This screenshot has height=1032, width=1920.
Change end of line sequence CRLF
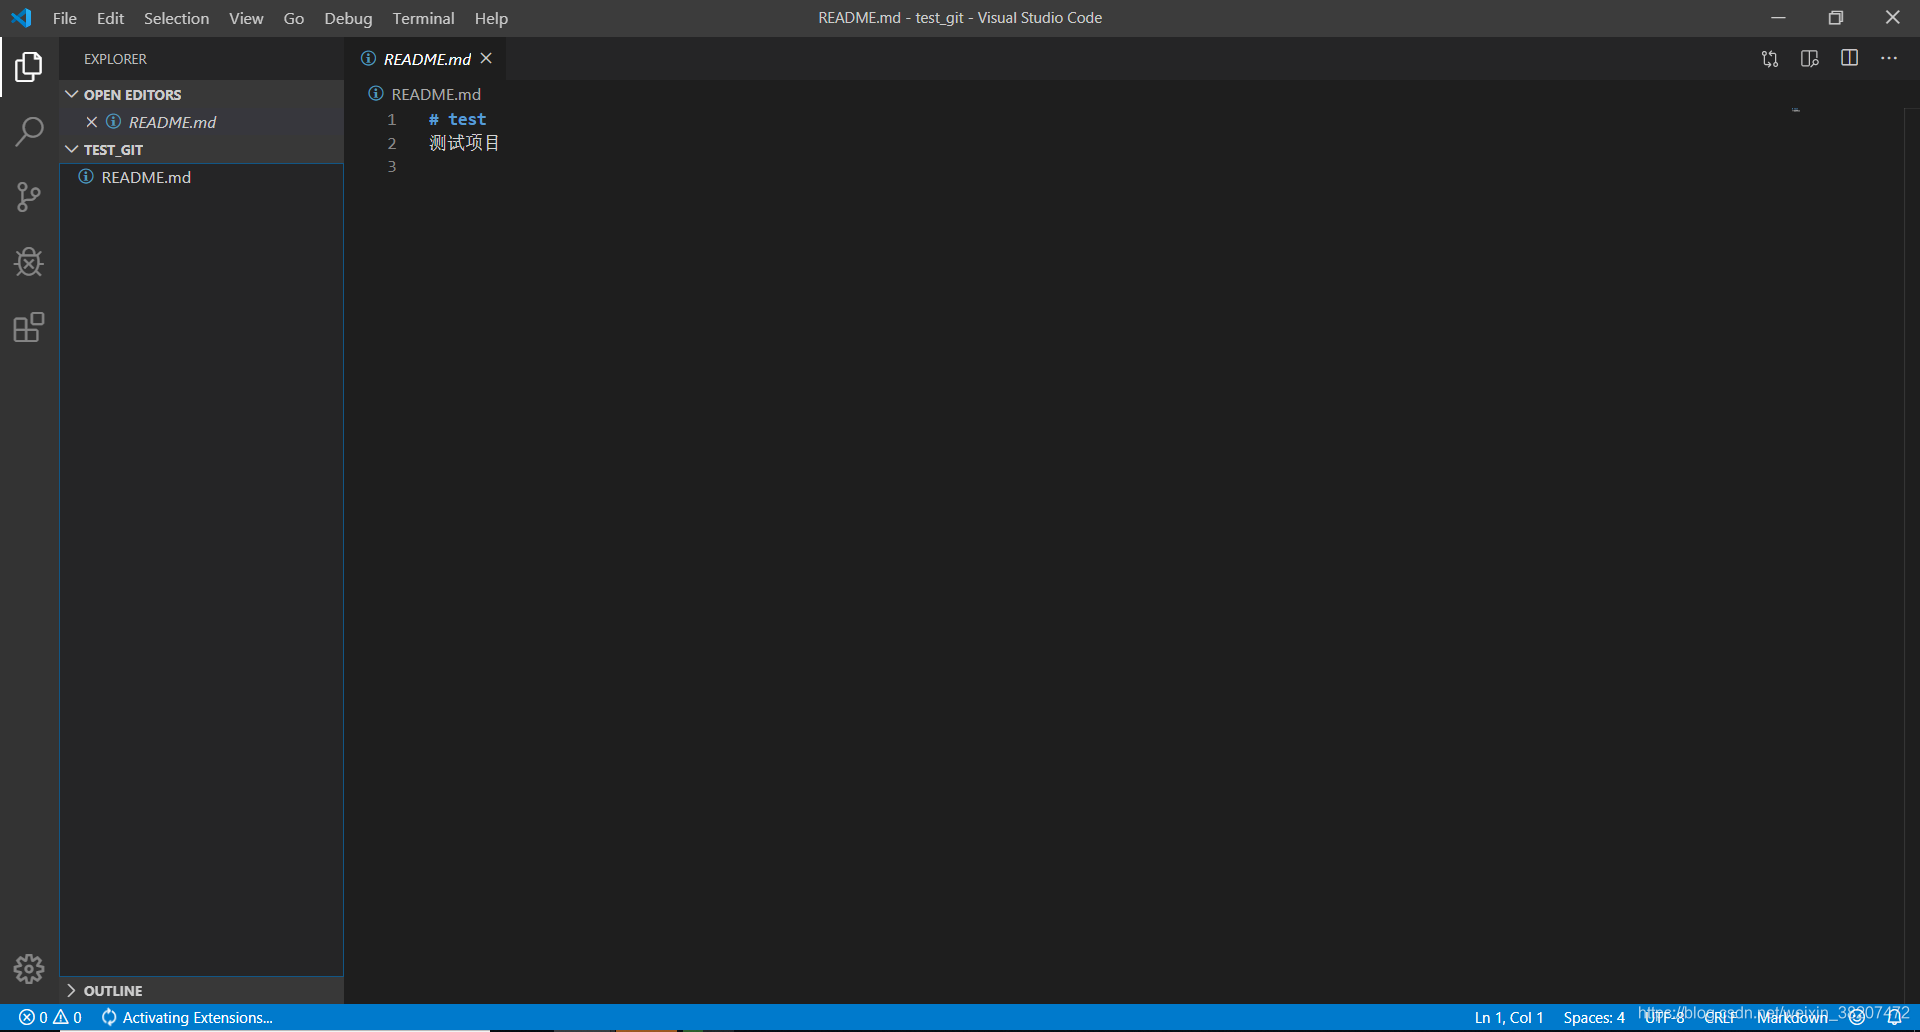pos(1720,1017)
